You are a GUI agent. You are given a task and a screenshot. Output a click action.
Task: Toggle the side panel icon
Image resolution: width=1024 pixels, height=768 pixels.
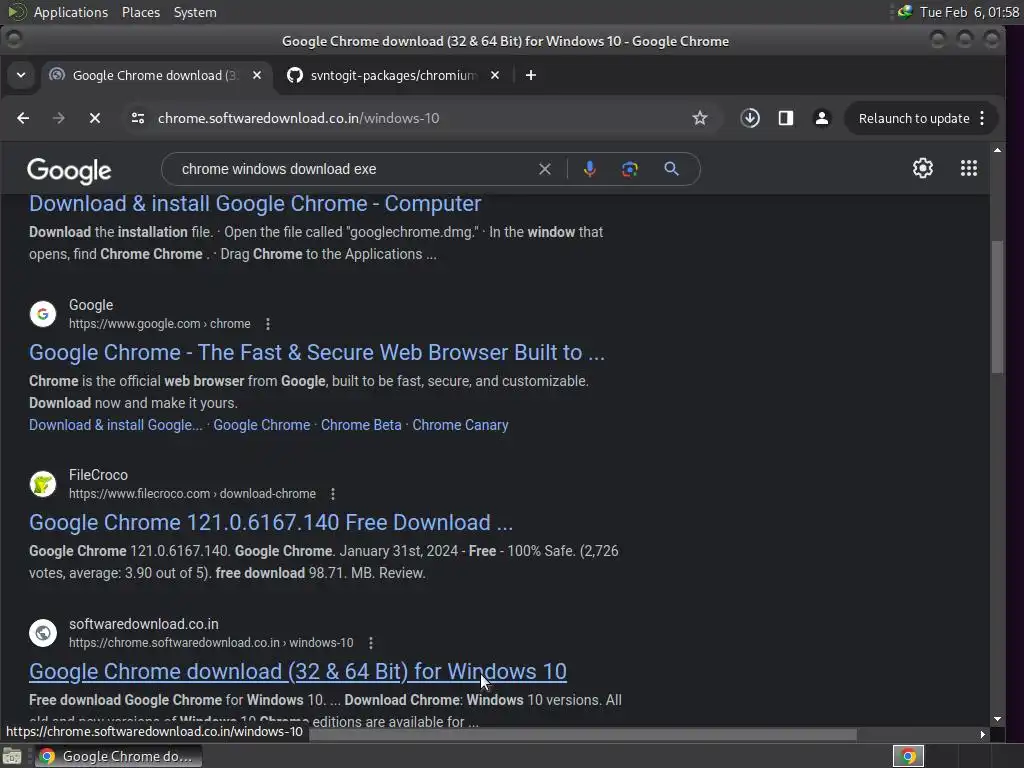(786, 118)
